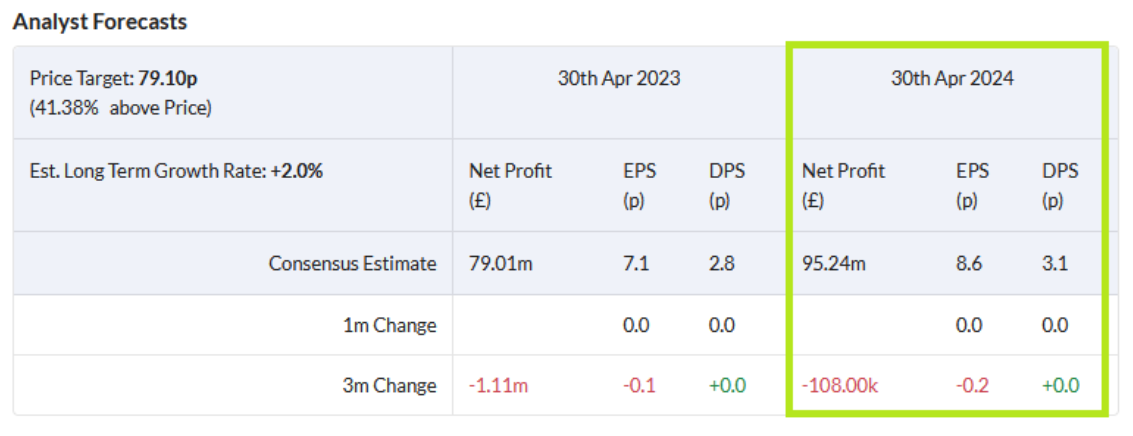Select the 30th Apr 2024 column header
1133x436 pixels.
click(952, 78)
